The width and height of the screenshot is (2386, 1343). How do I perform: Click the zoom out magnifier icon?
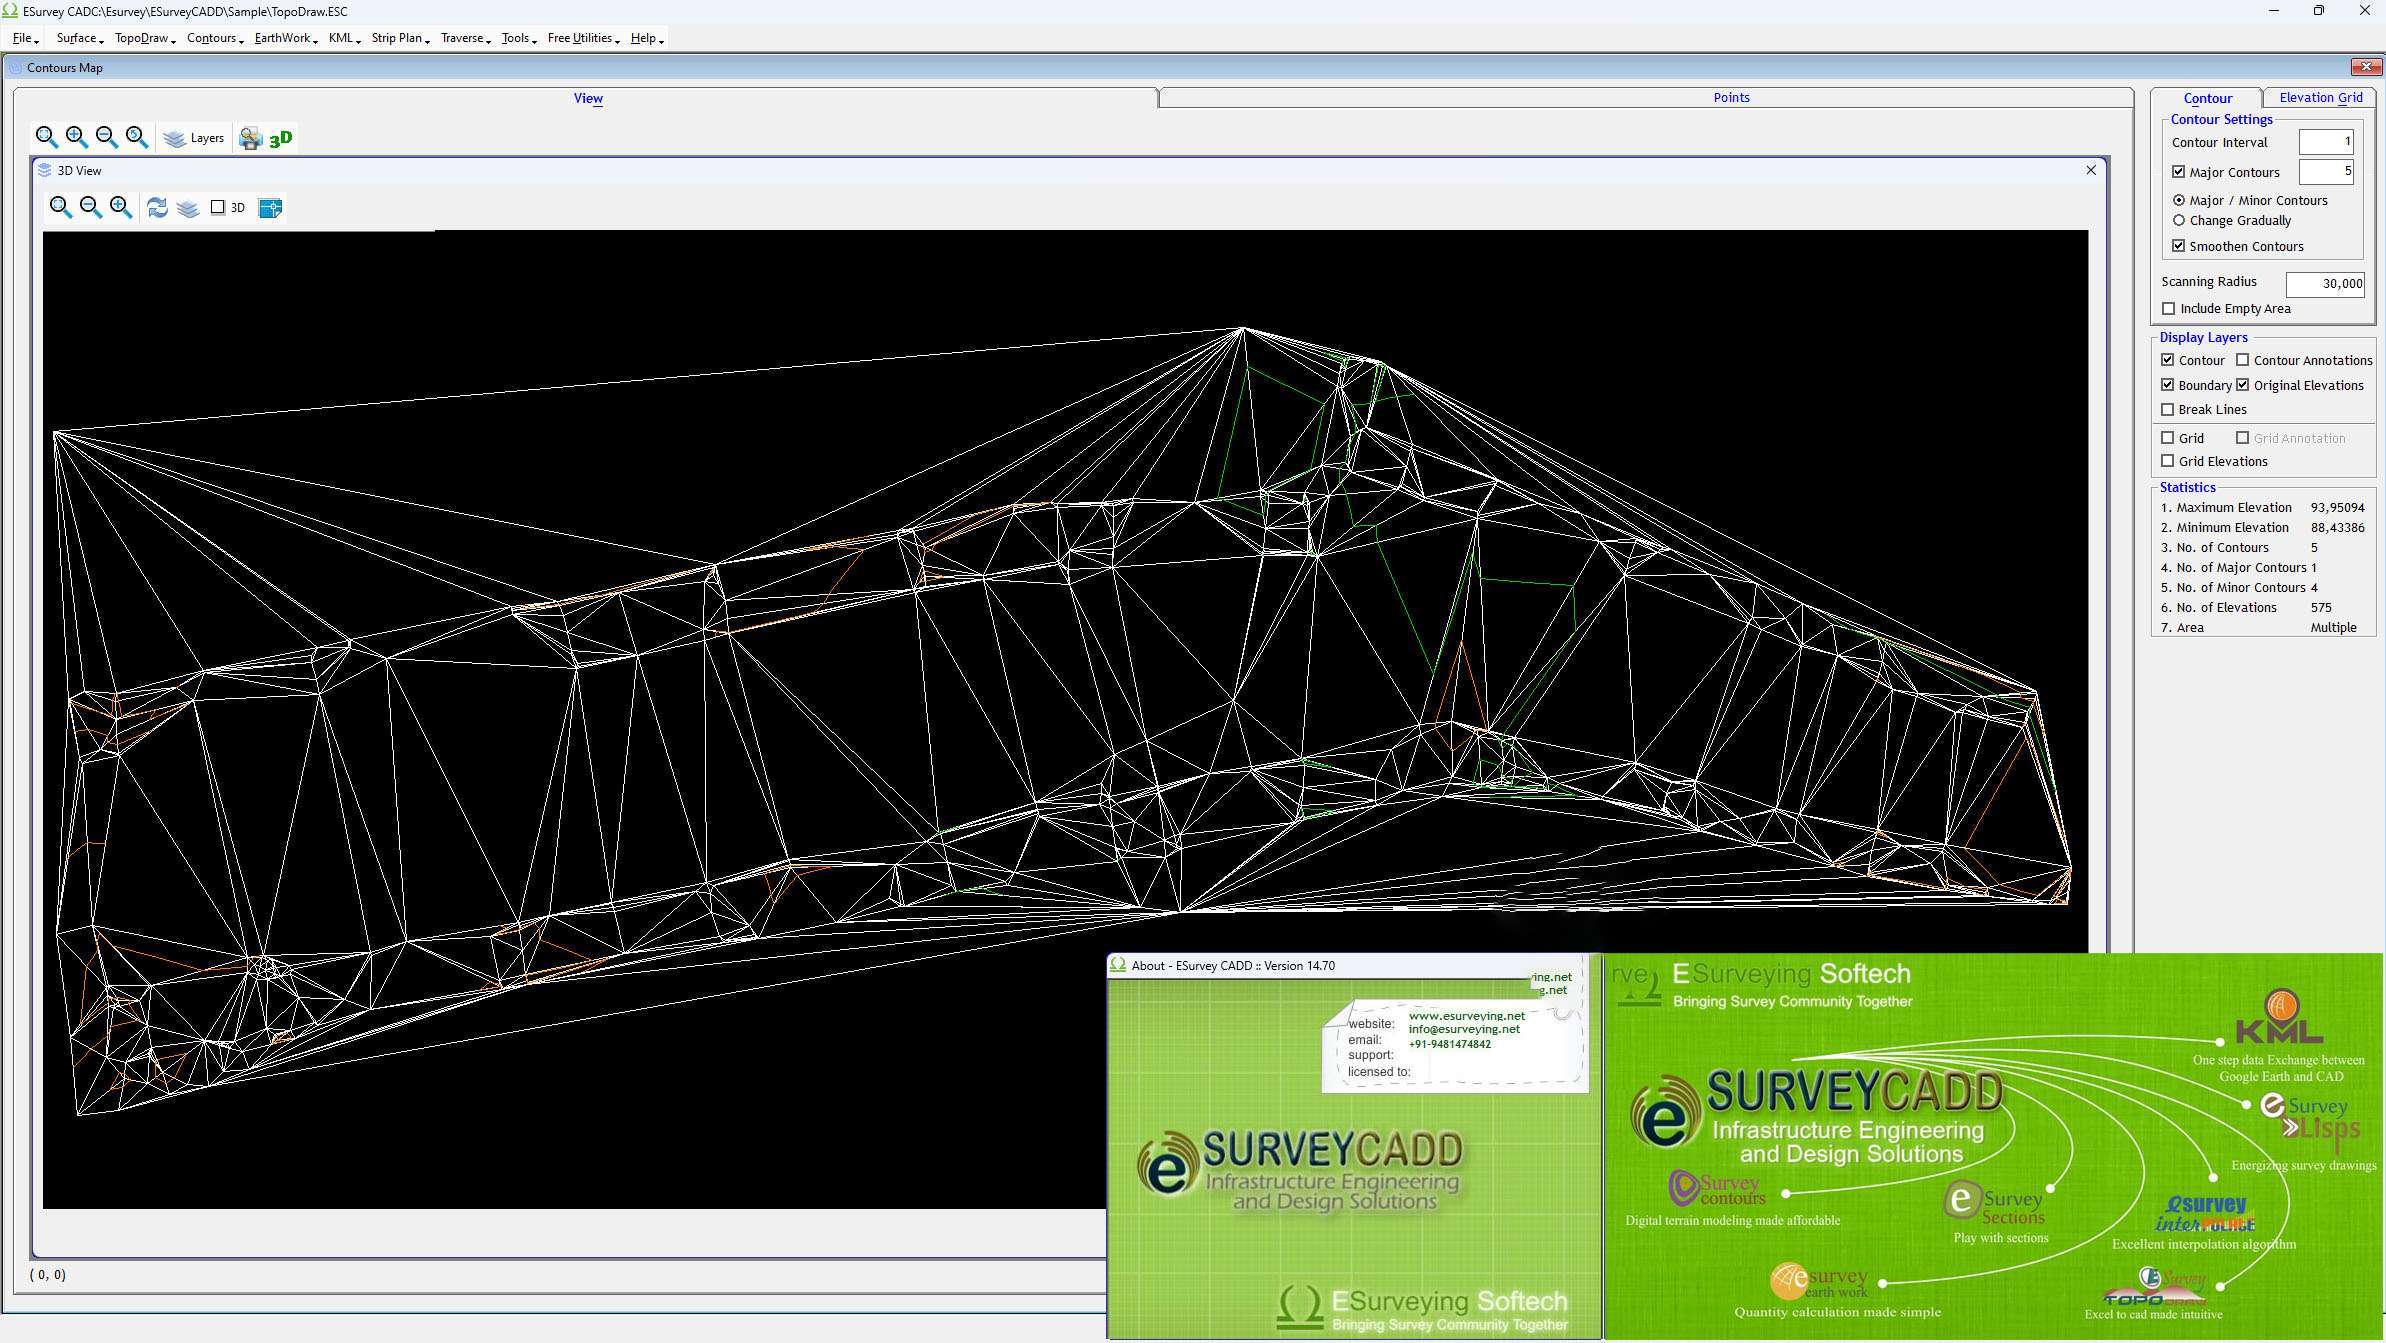click(106, 137)
